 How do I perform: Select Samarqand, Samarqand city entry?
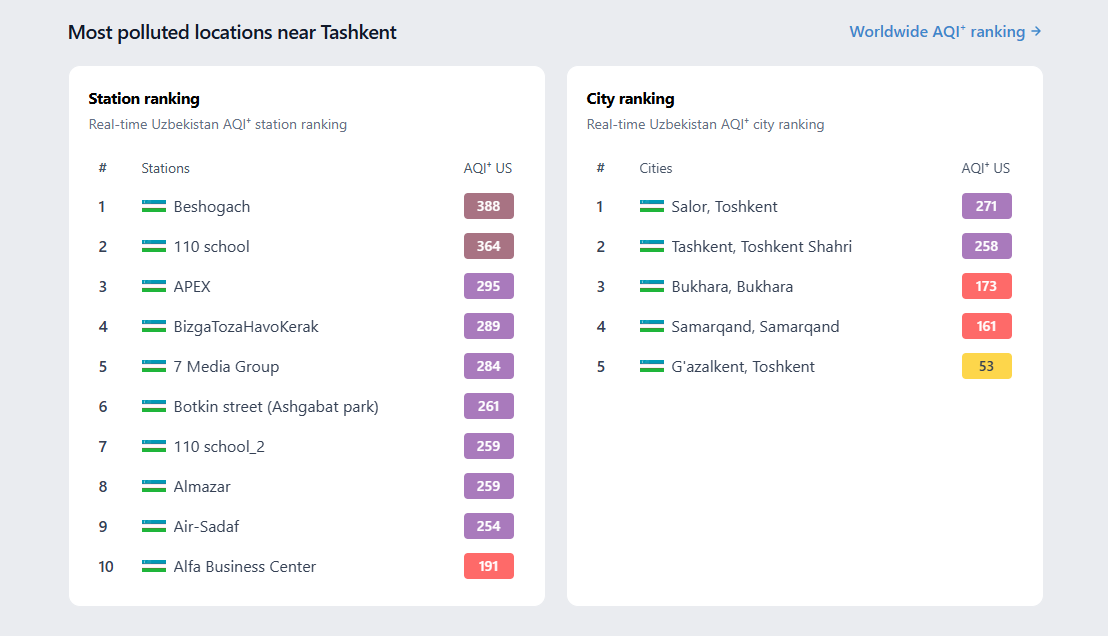tap(755, 326)
